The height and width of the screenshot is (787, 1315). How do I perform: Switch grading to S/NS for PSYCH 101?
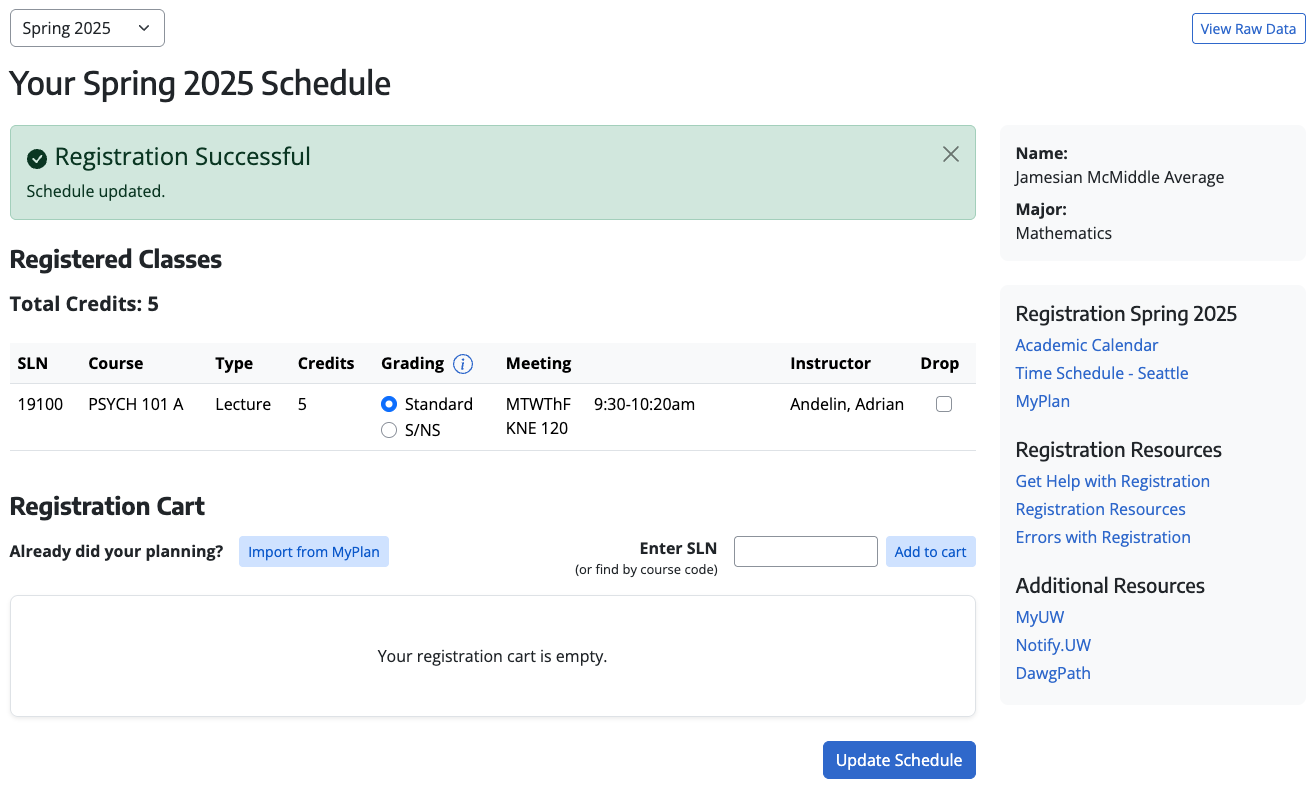[x=389, y=429]
